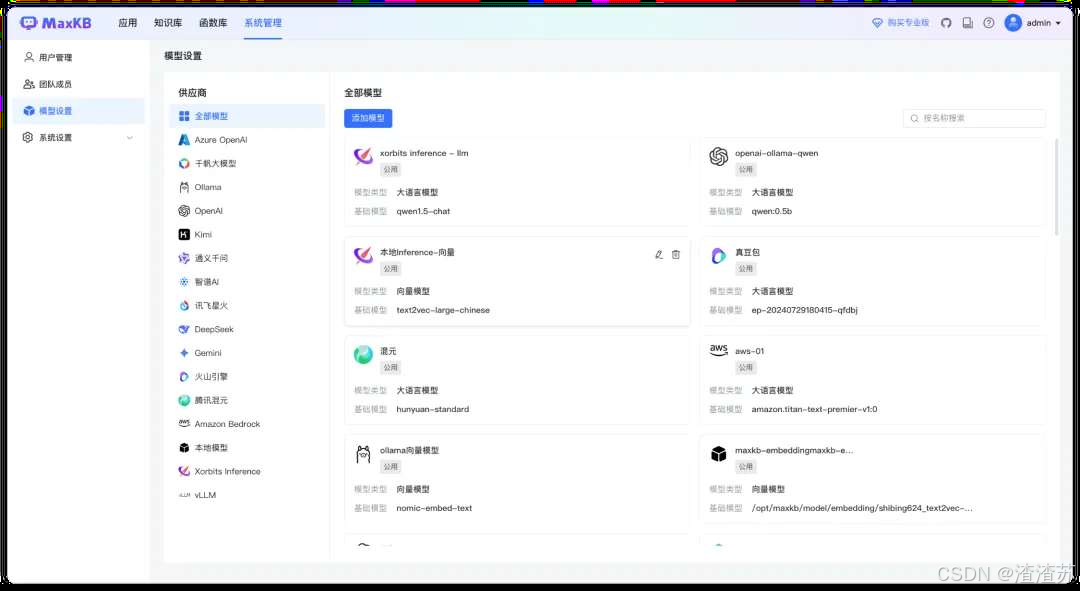Click the qwen1.5-chat base model text

coord(423,211)
